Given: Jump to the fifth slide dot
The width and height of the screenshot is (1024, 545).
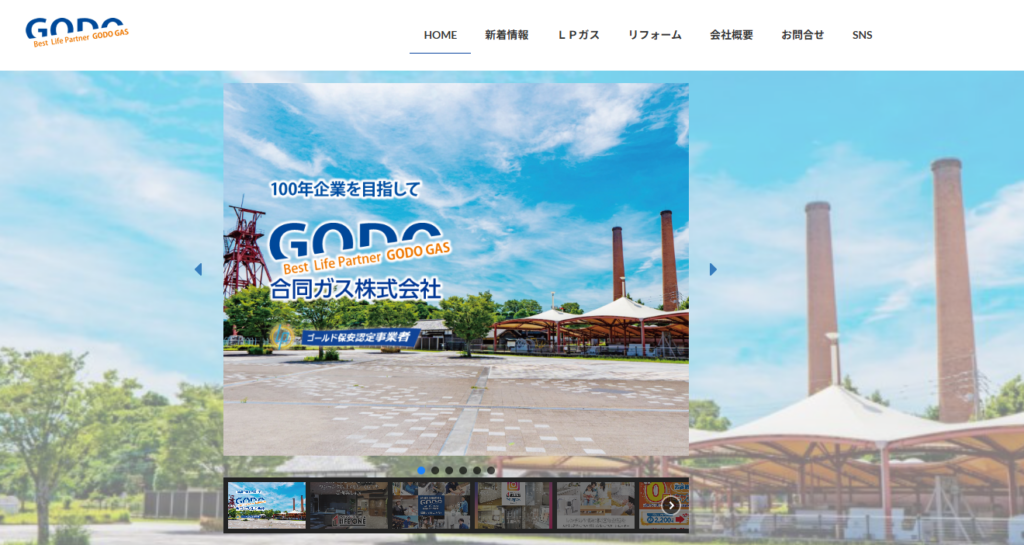Looking at the screenshot, I should (x=477, y=470).
